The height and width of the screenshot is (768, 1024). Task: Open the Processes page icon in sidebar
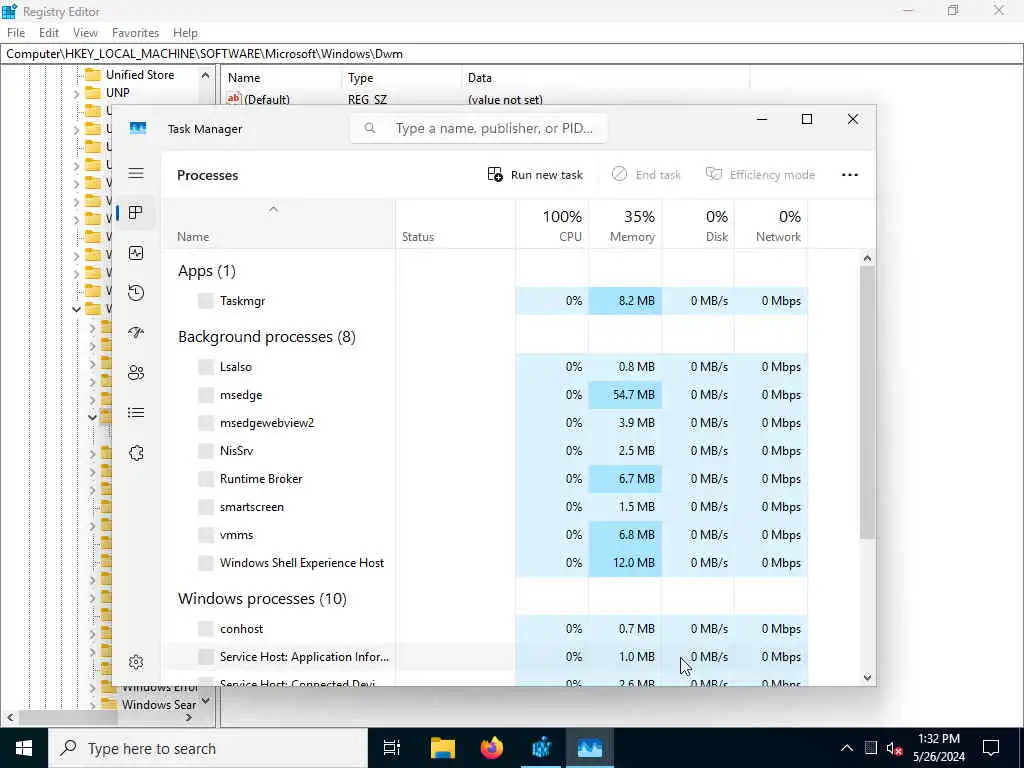[x=136, y=213]
